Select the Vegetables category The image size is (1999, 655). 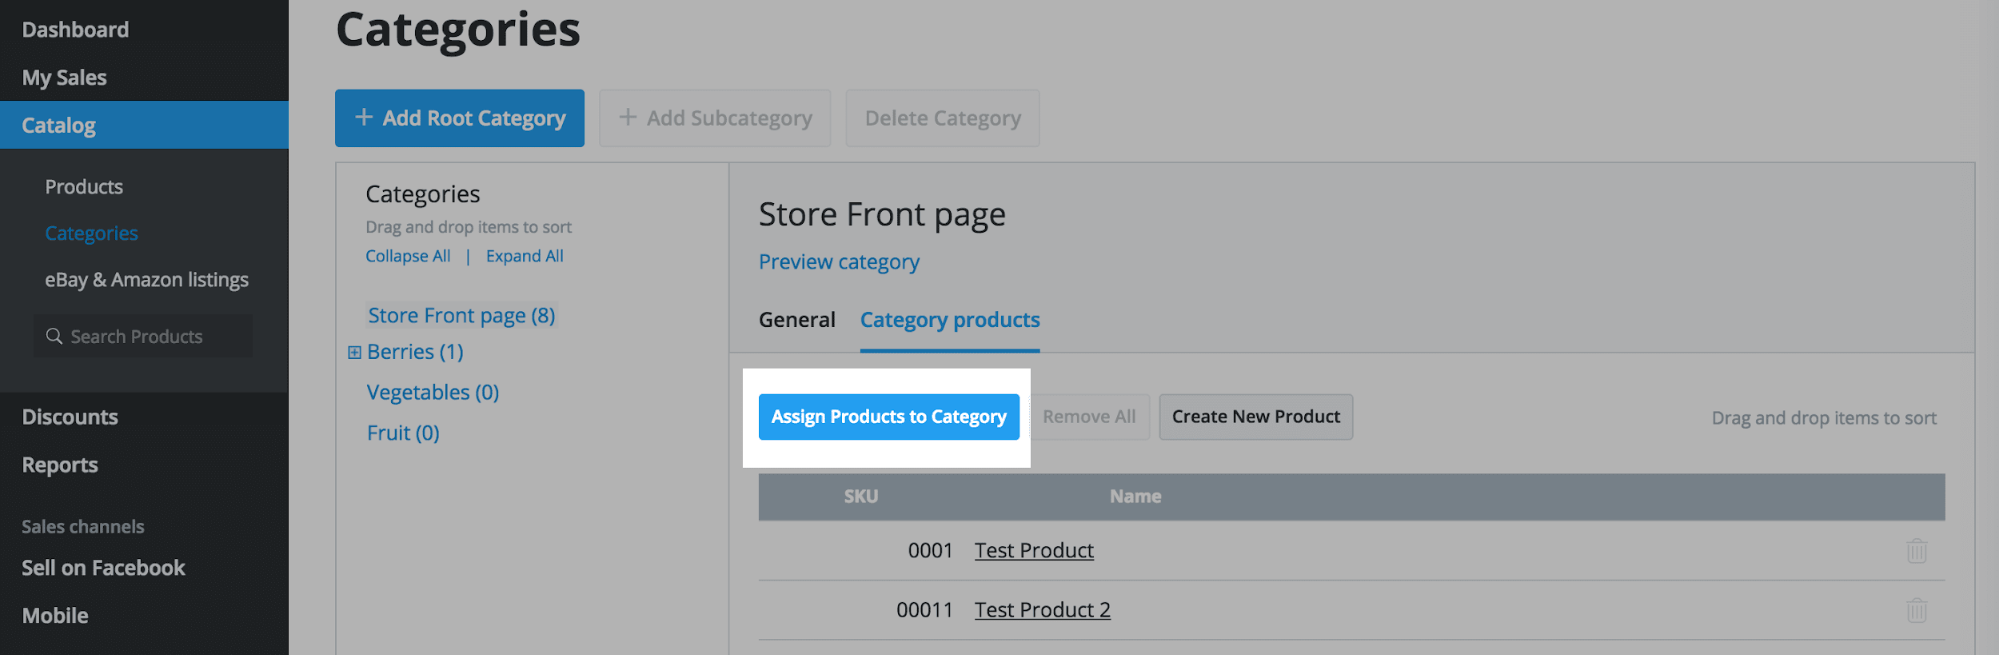tap(432, 392)
